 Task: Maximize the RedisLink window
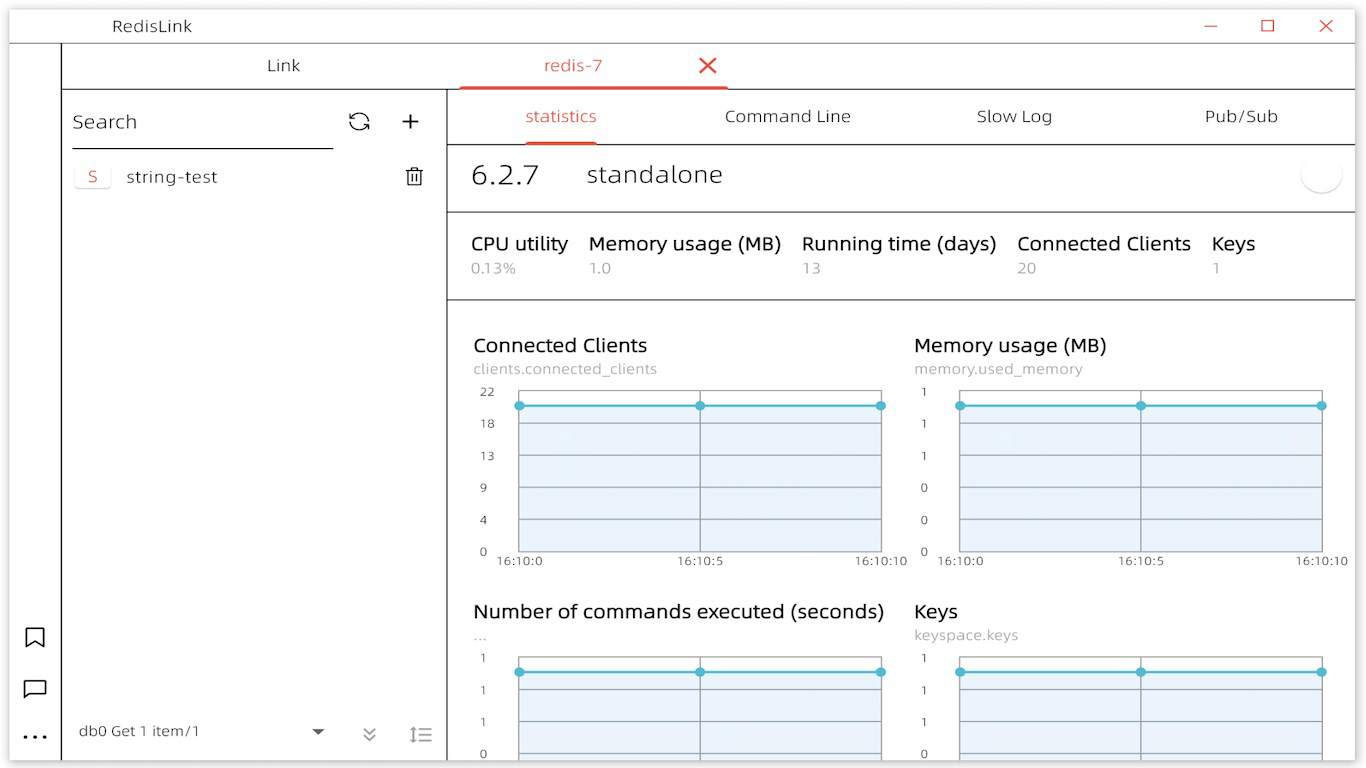1268,26
